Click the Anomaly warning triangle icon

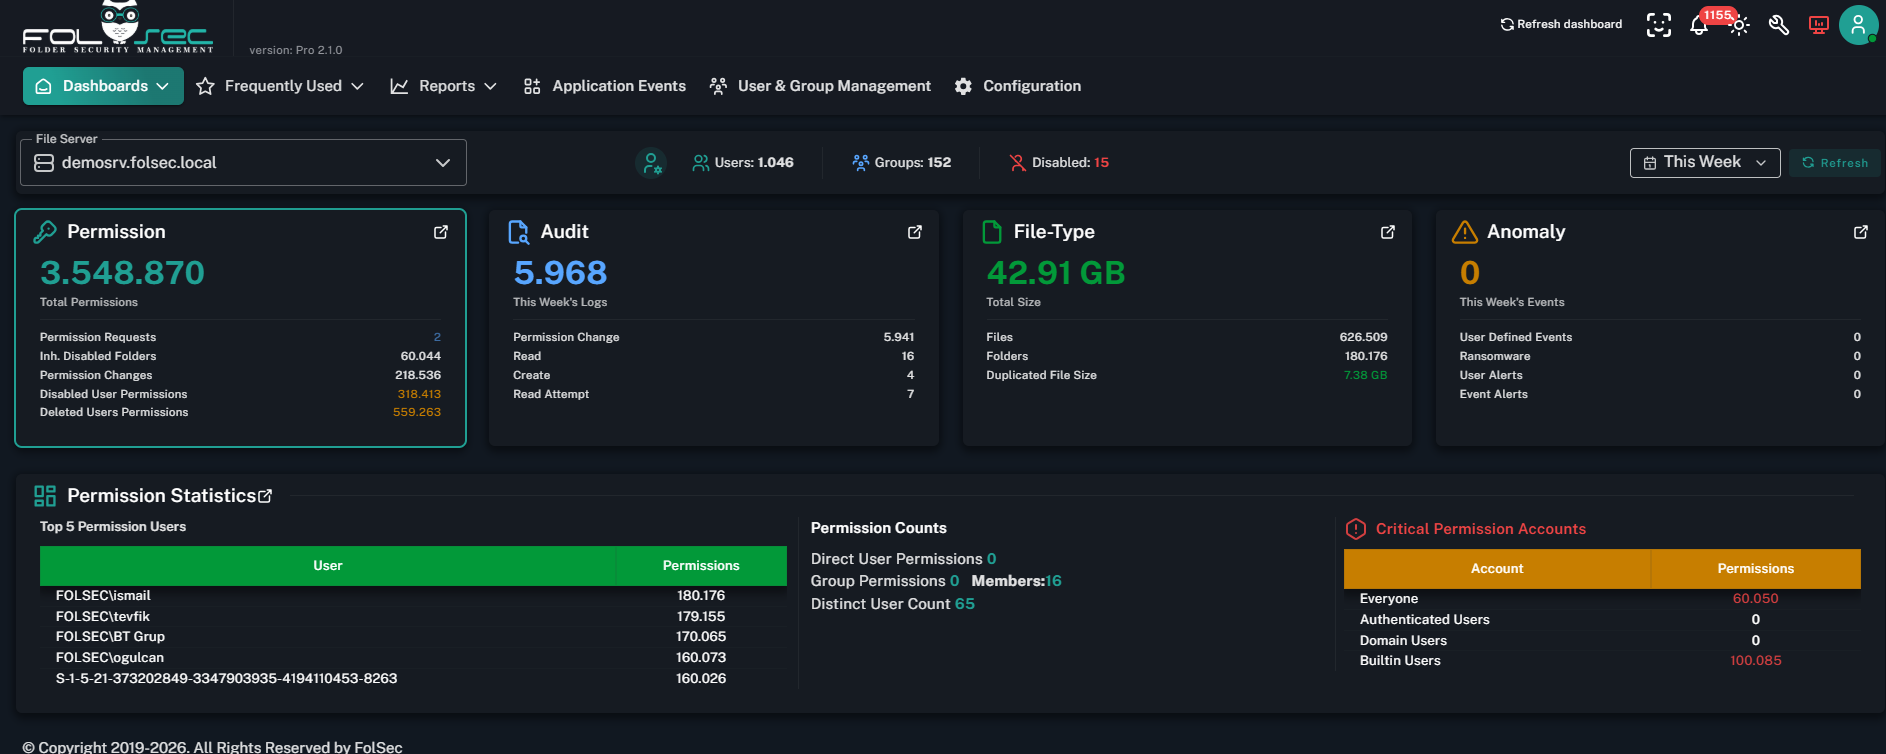coord(1465,232)
